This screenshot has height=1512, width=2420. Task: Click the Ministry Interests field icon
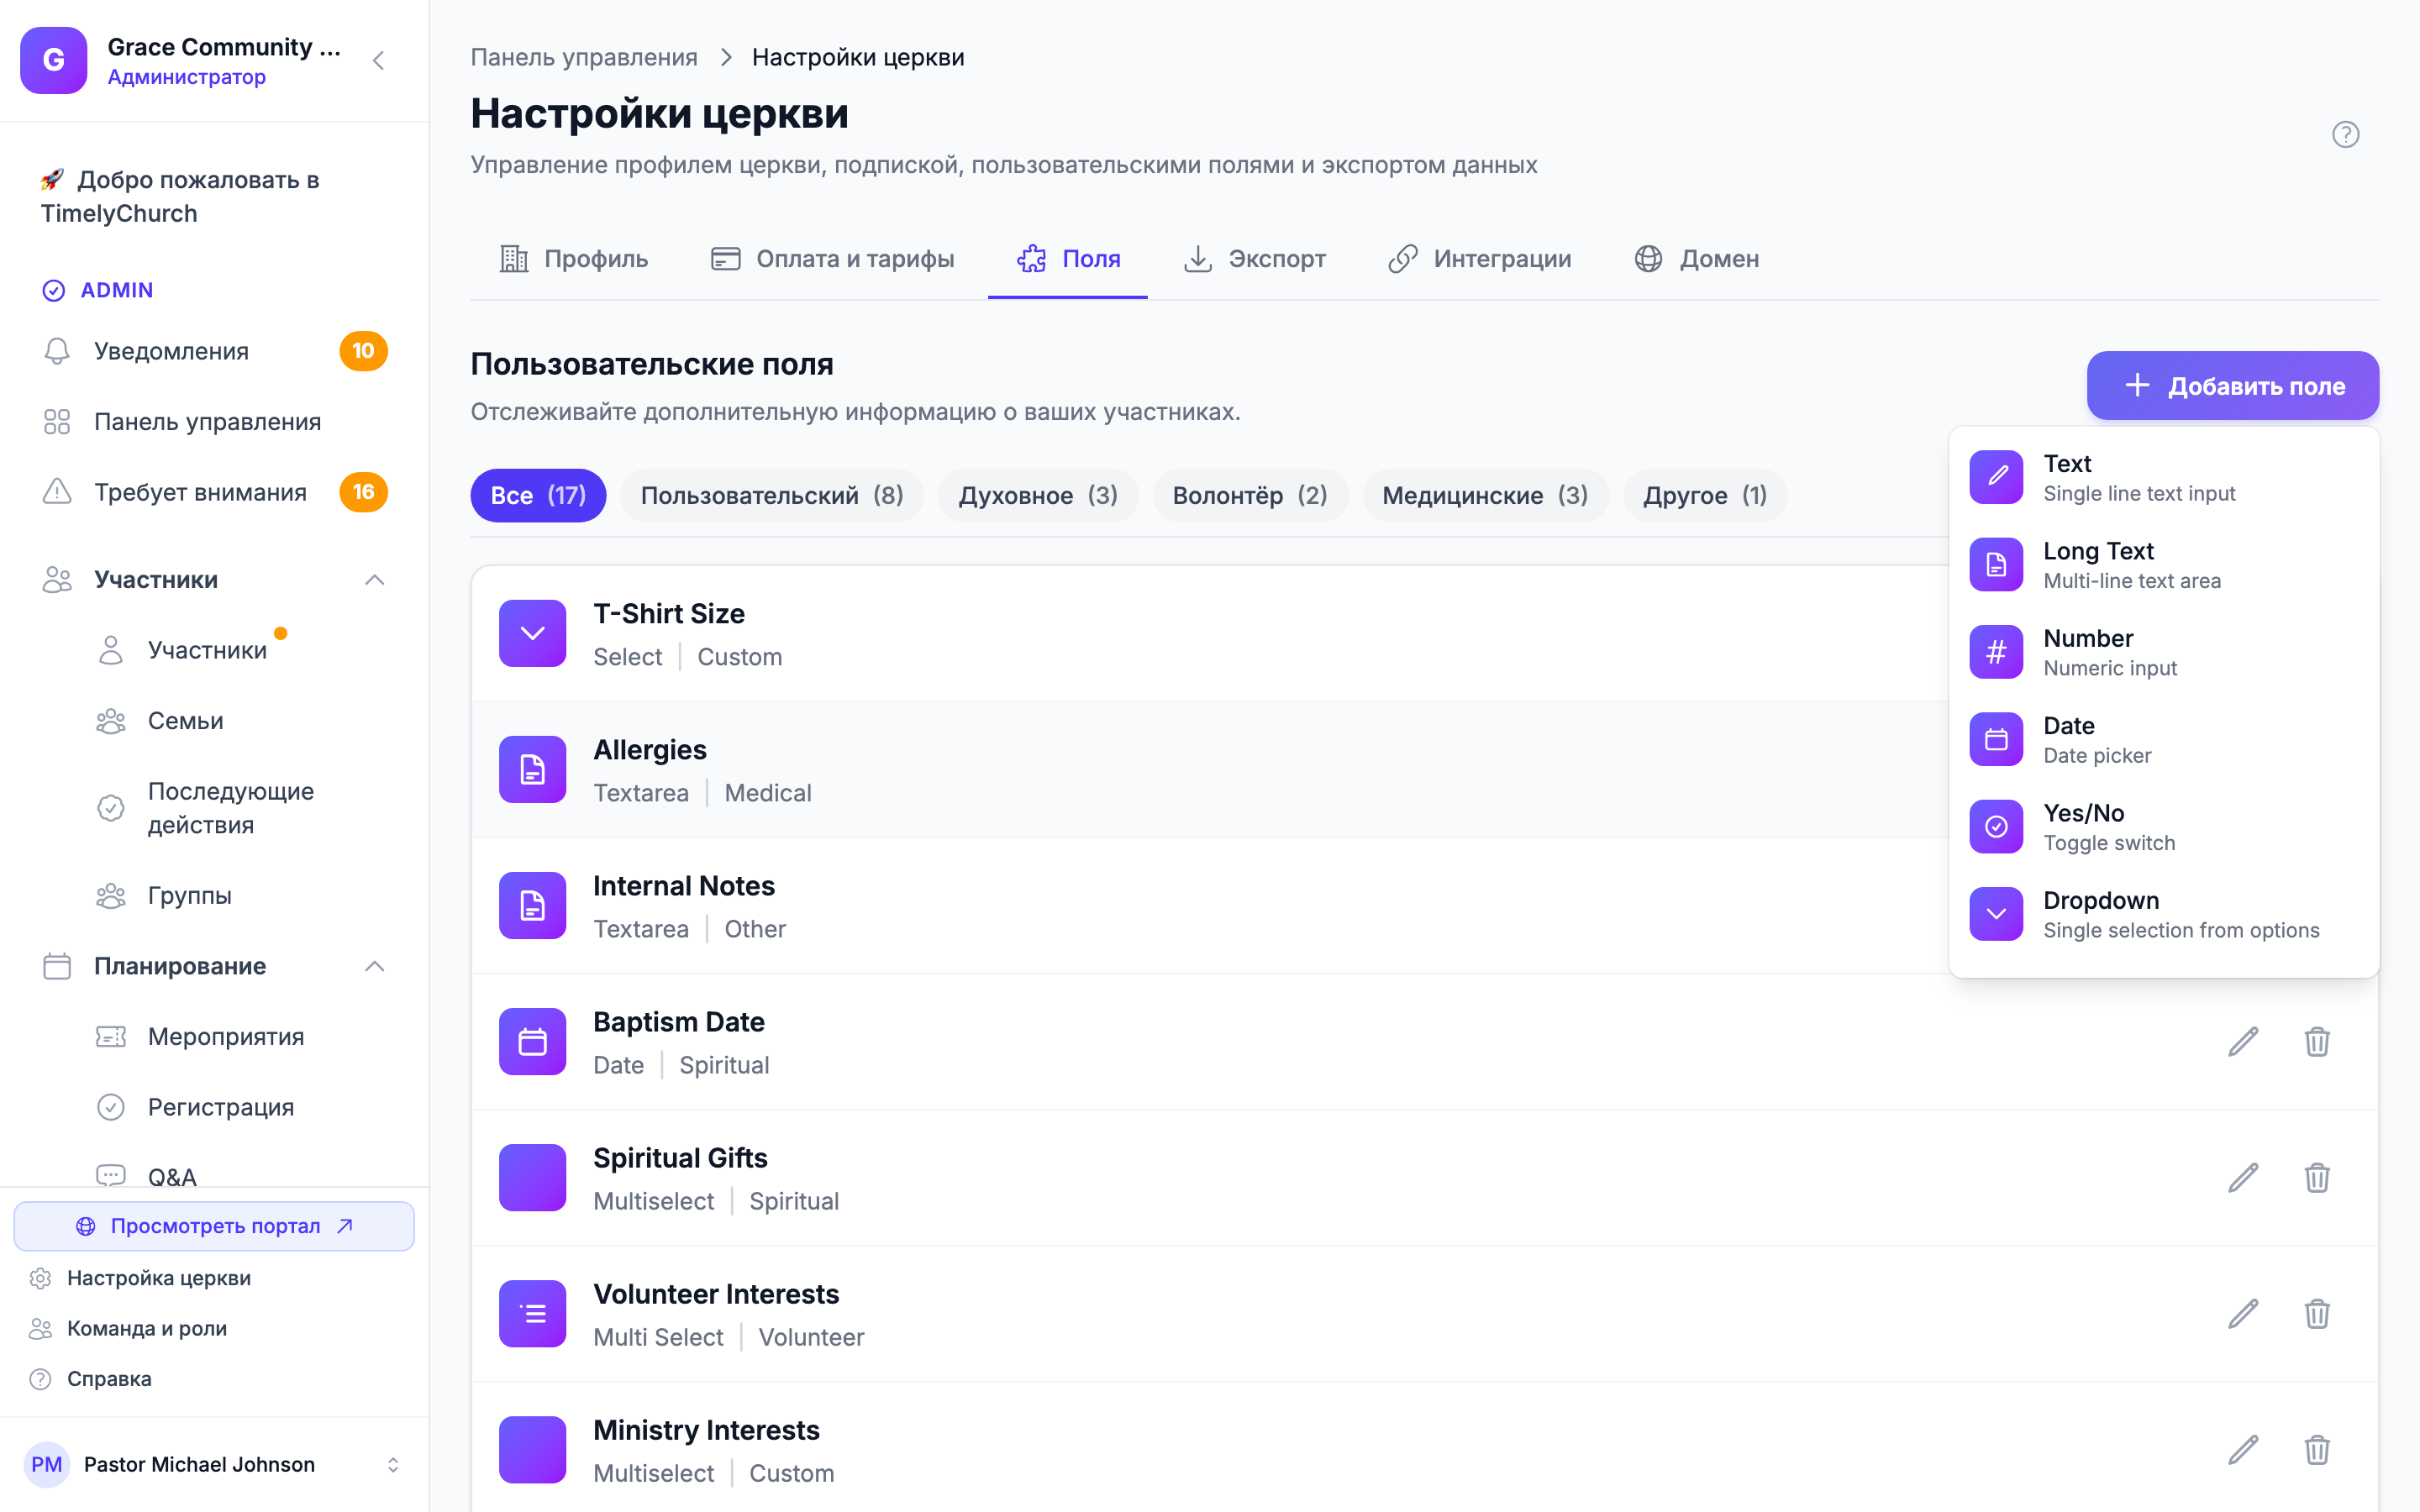(533, 1449)
